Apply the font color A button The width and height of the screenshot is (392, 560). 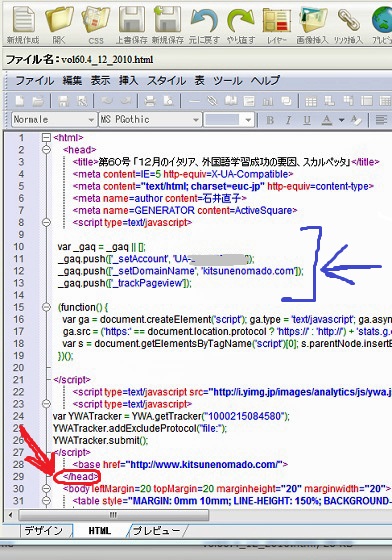[x=327, y=120]
